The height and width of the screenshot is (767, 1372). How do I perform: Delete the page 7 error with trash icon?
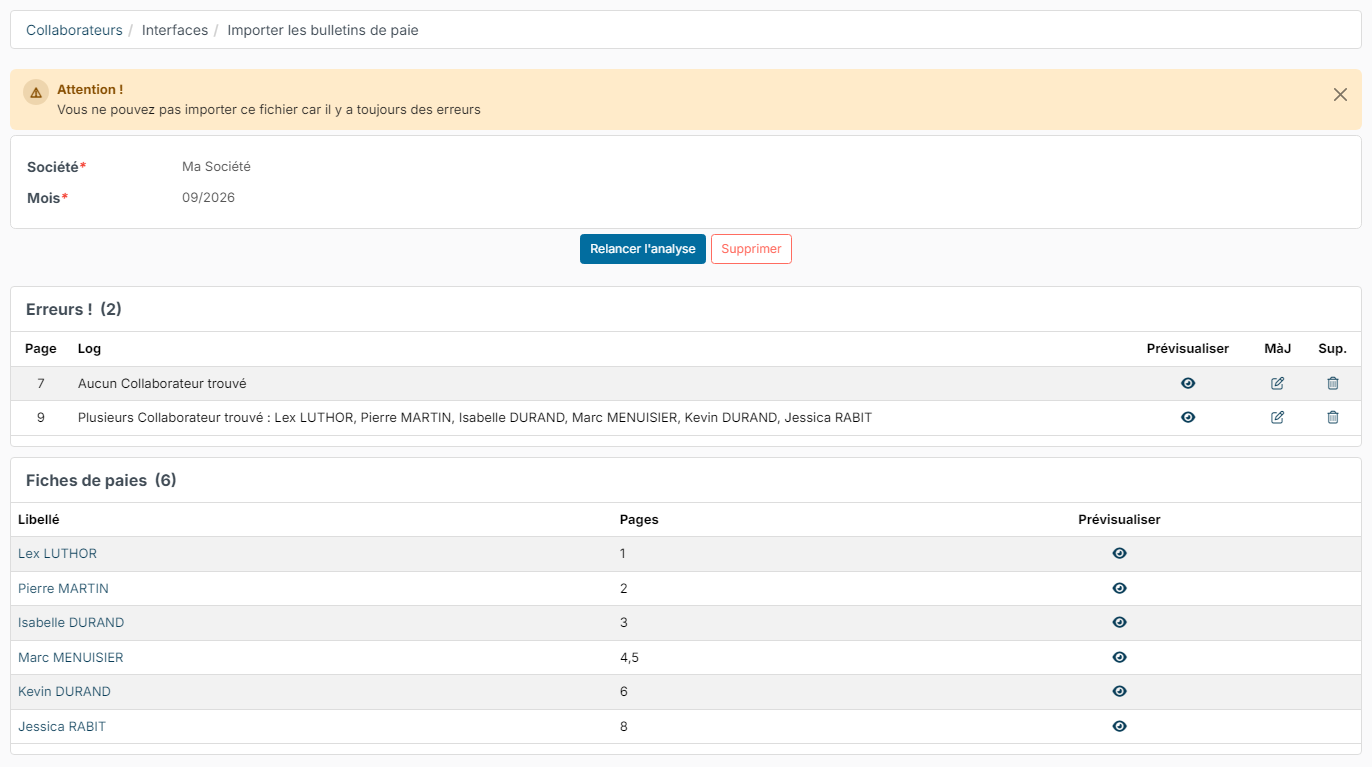pyautogui.click(x=1332, y=383)
